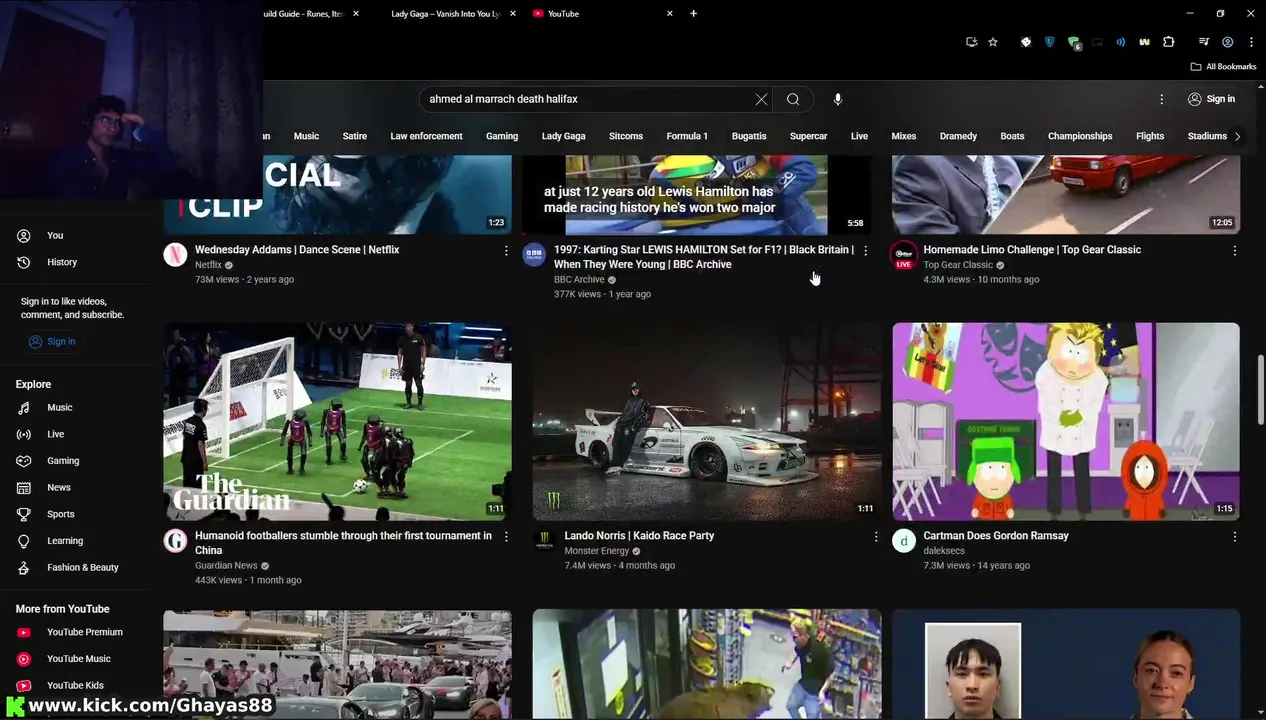Open options for Cartman Does Gordon Ramsay video
The image size is (1266, 720).
point(1235,537)
